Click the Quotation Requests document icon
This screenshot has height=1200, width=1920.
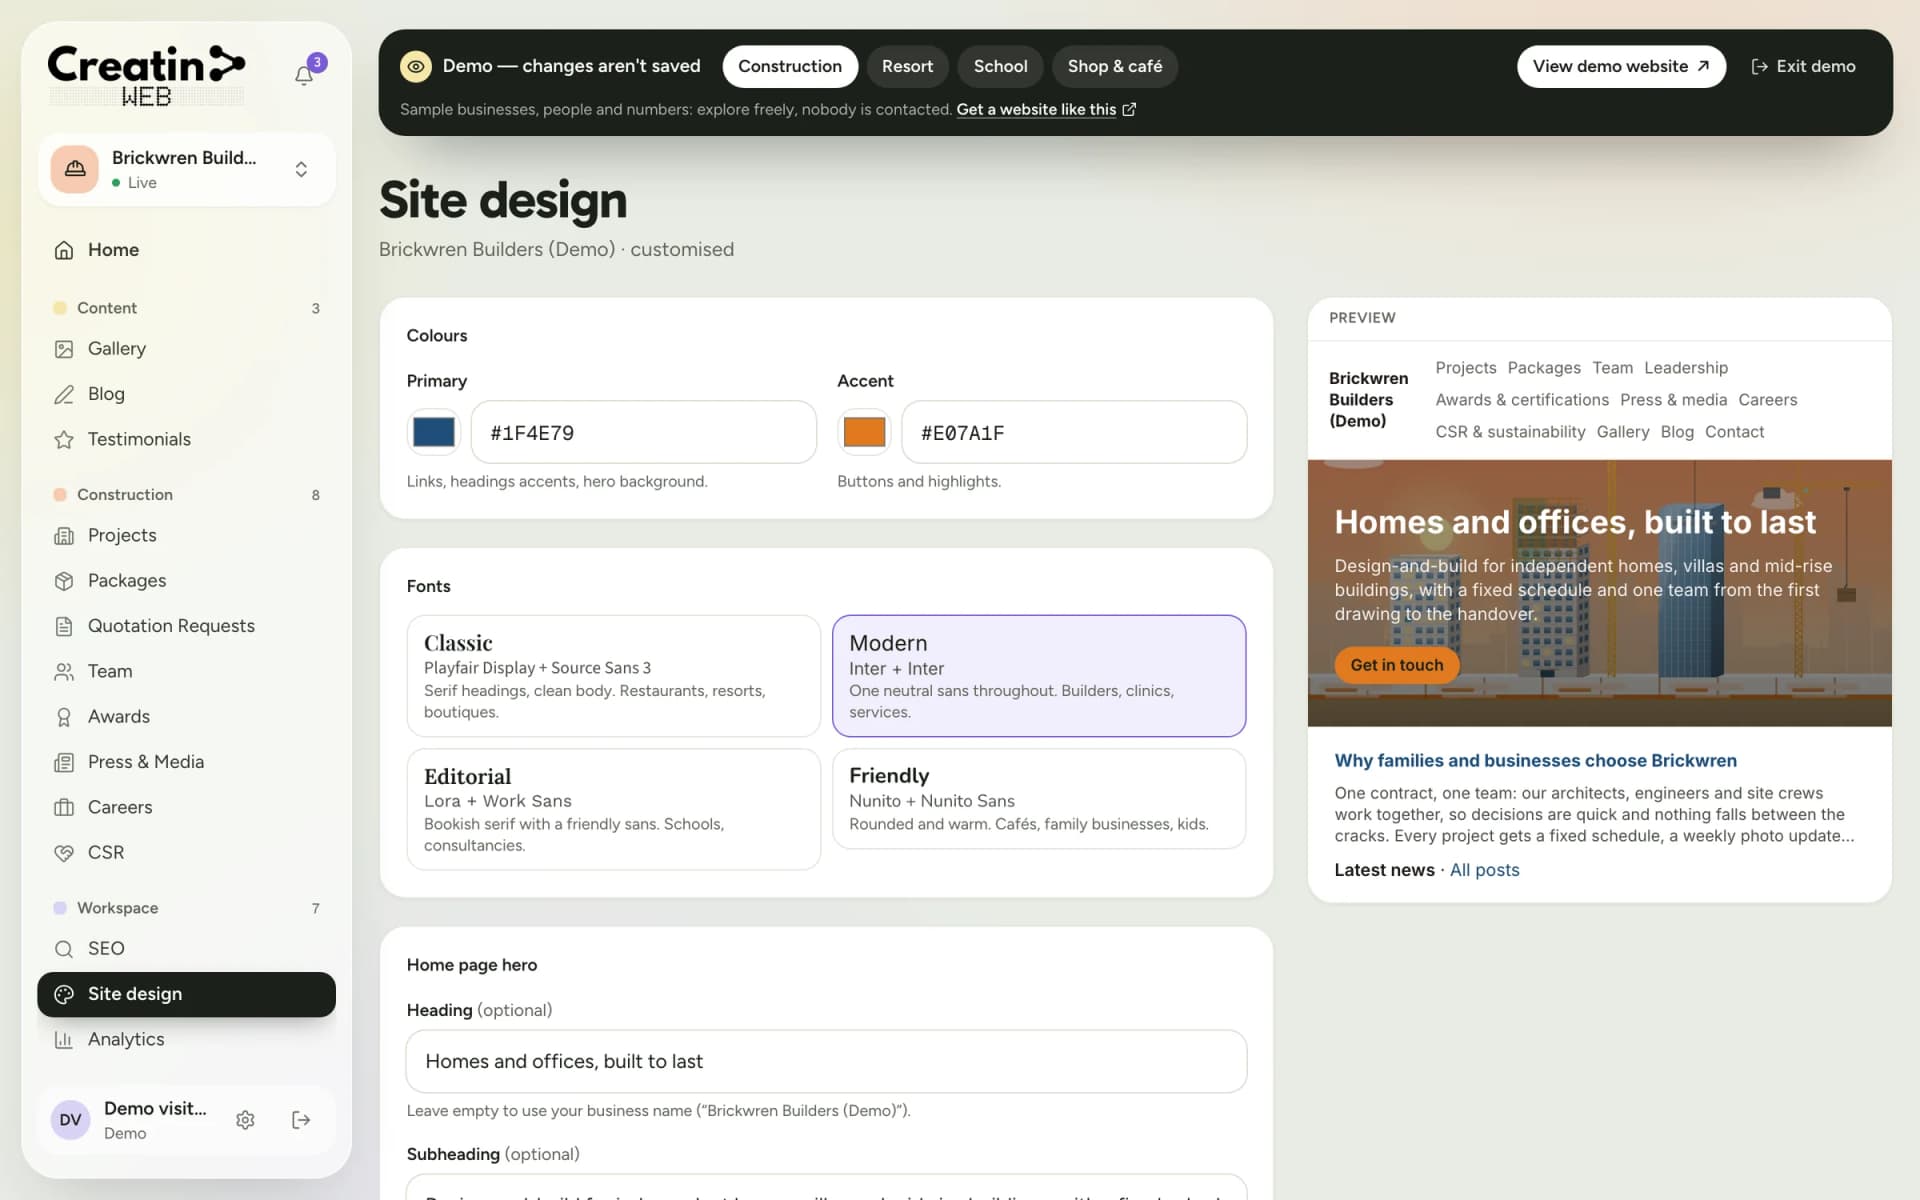tap(64, 626)
